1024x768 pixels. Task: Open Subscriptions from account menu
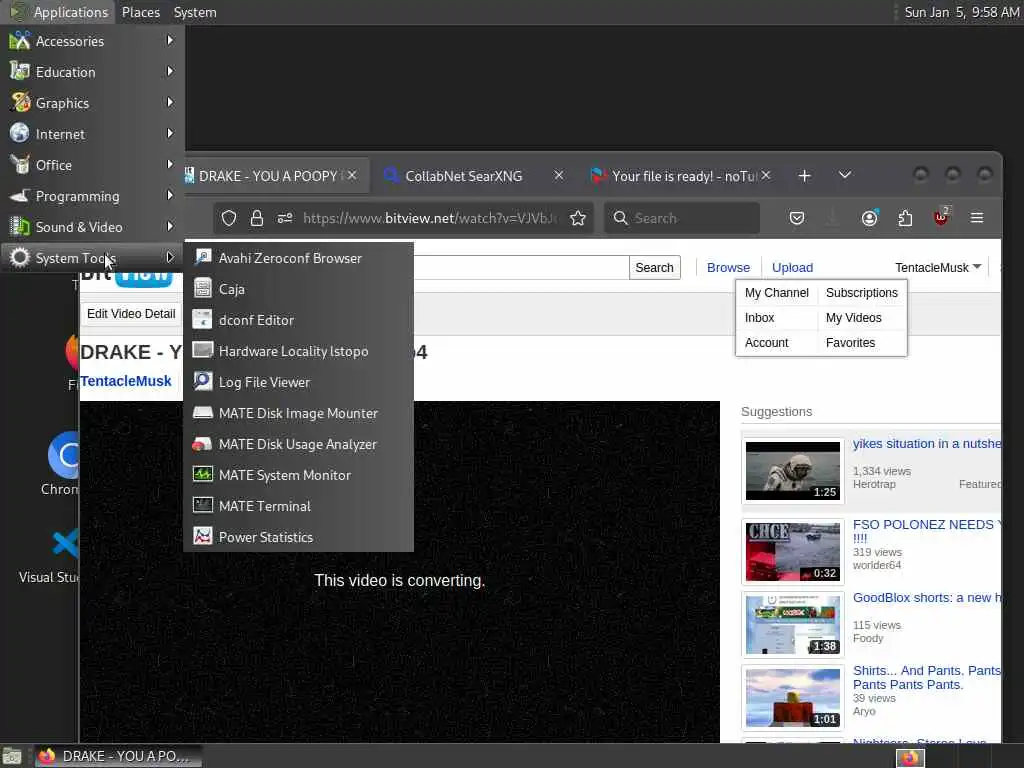pyautogui.click(x=861, y=293)
